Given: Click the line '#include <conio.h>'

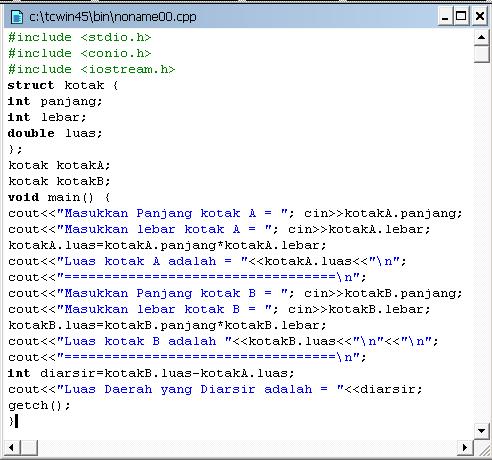Looking at the screenshot, I should click(80, 53).
